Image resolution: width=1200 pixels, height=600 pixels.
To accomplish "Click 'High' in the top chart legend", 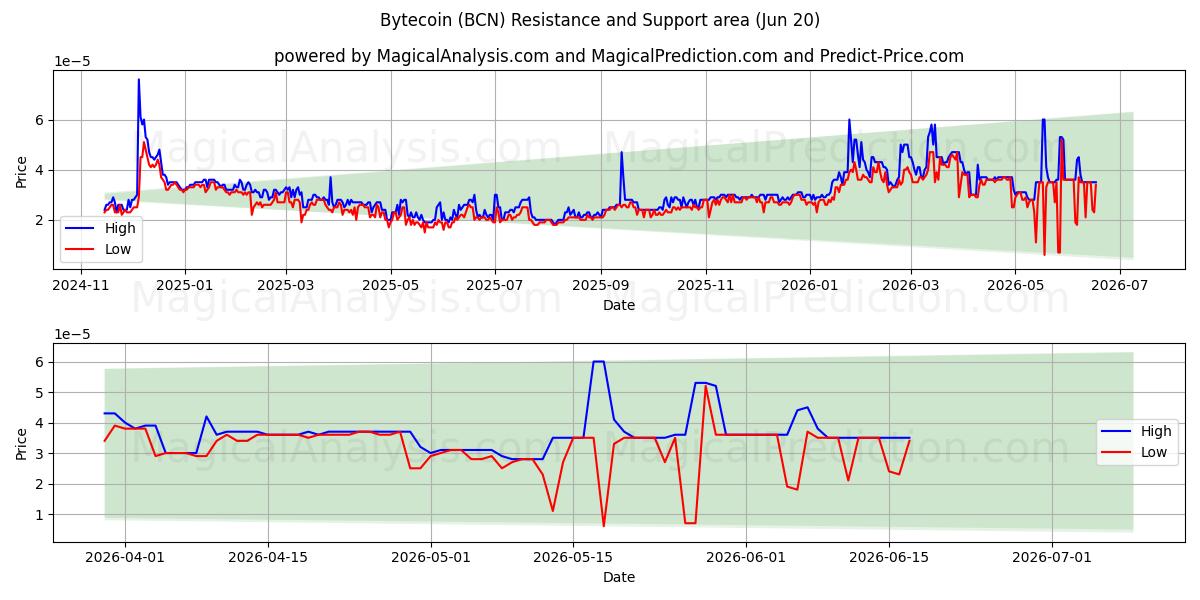I will [120, 228].
